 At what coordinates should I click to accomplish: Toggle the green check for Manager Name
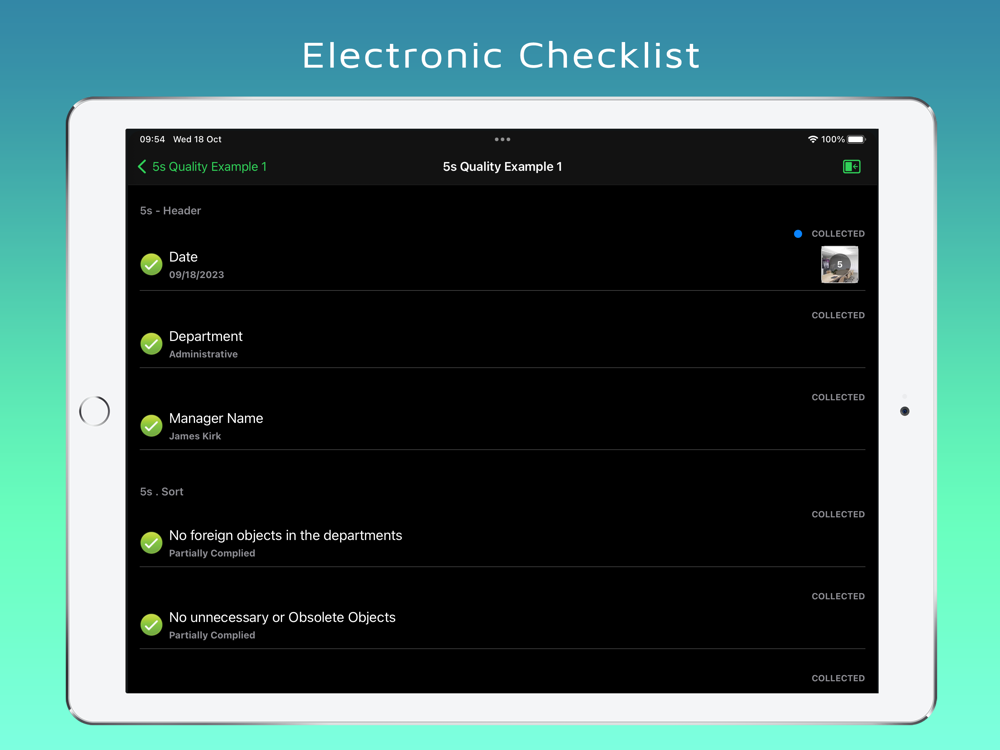[151, 425]
